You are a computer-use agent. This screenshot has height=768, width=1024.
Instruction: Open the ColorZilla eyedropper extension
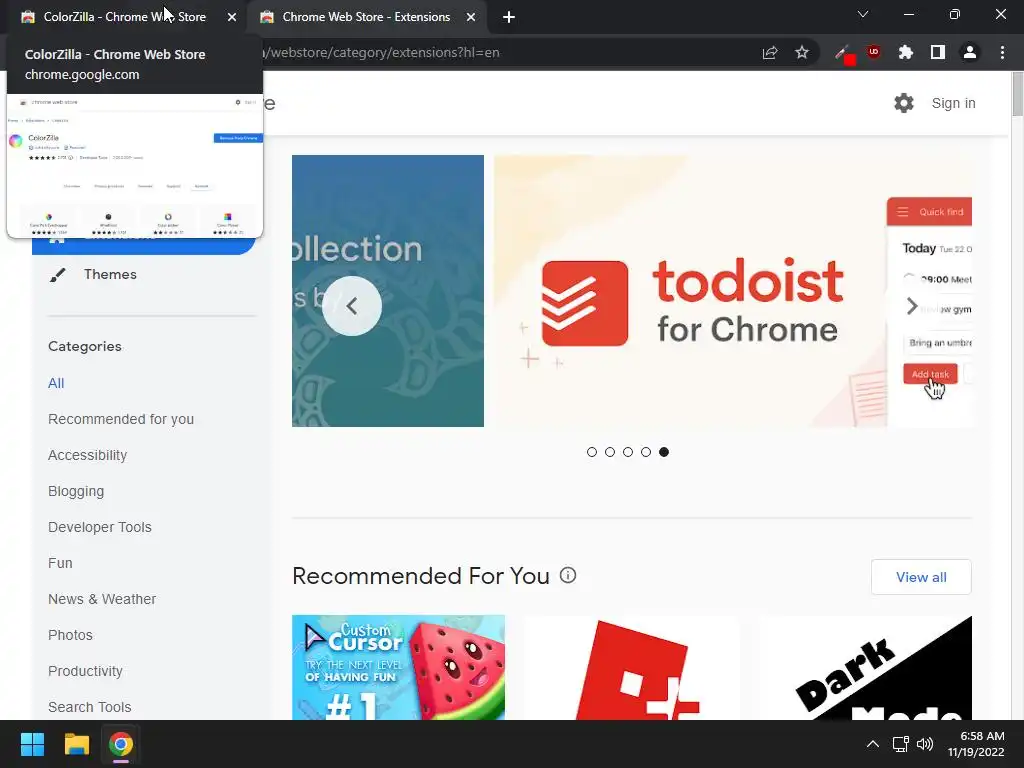tap(844, 54)
